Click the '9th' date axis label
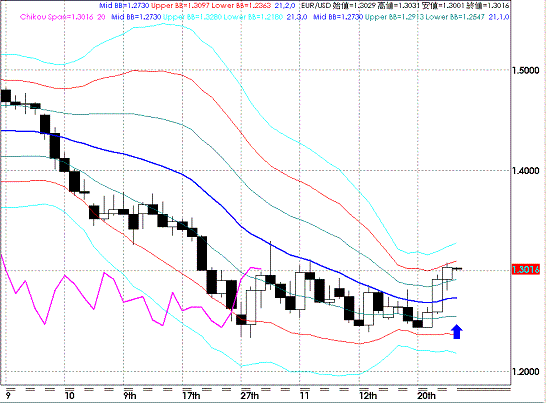 [x=130, y=396]
